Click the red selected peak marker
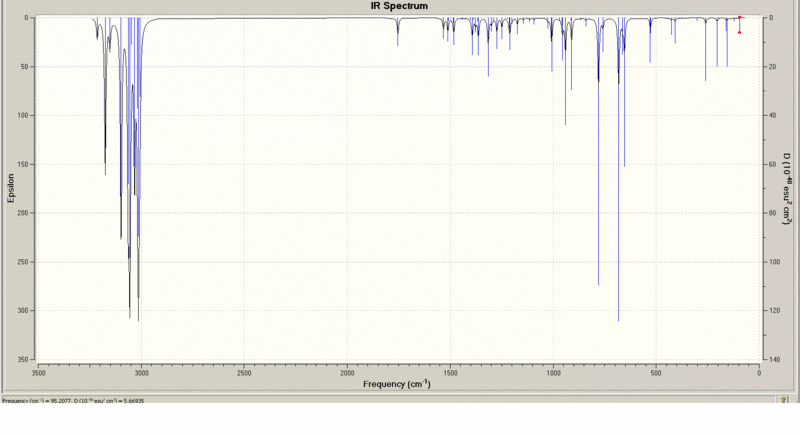The width and height of the screenshot is (800, 436). [x=739, y=25]
